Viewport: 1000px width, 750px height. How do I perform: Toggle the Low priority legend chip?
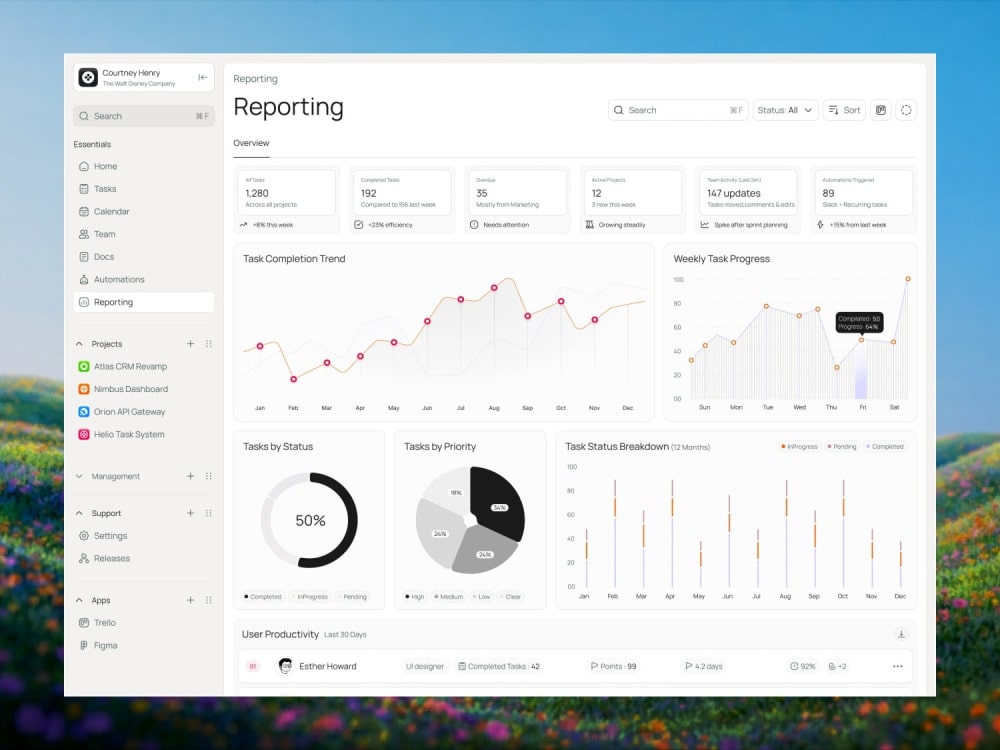pos(482,597)
